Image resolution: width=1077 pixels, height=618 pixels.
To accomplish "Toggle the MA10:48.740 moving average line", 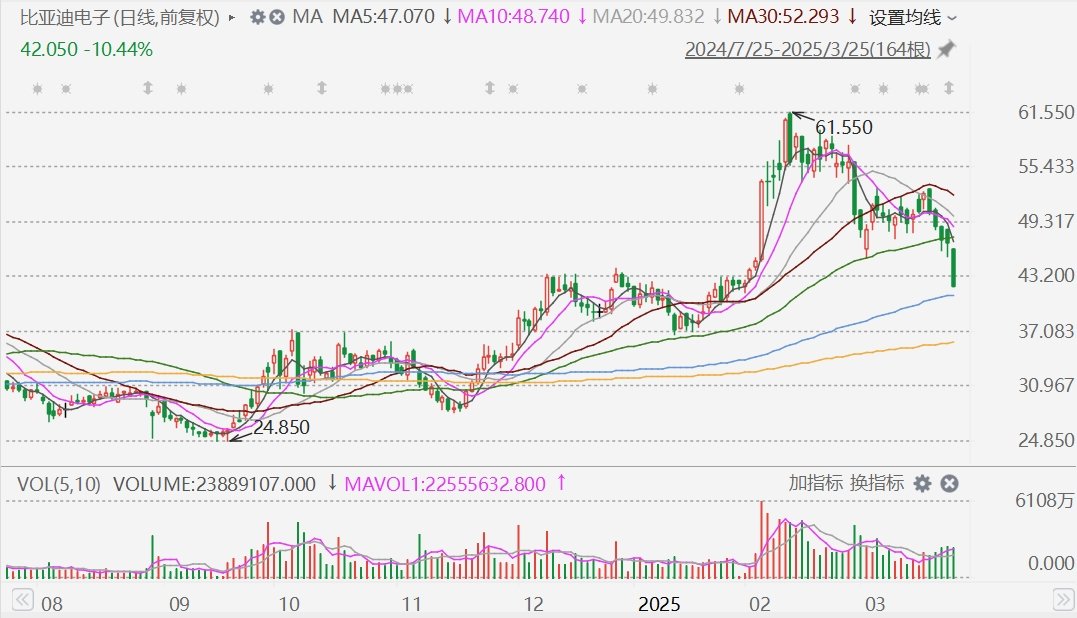I will 513,16.
